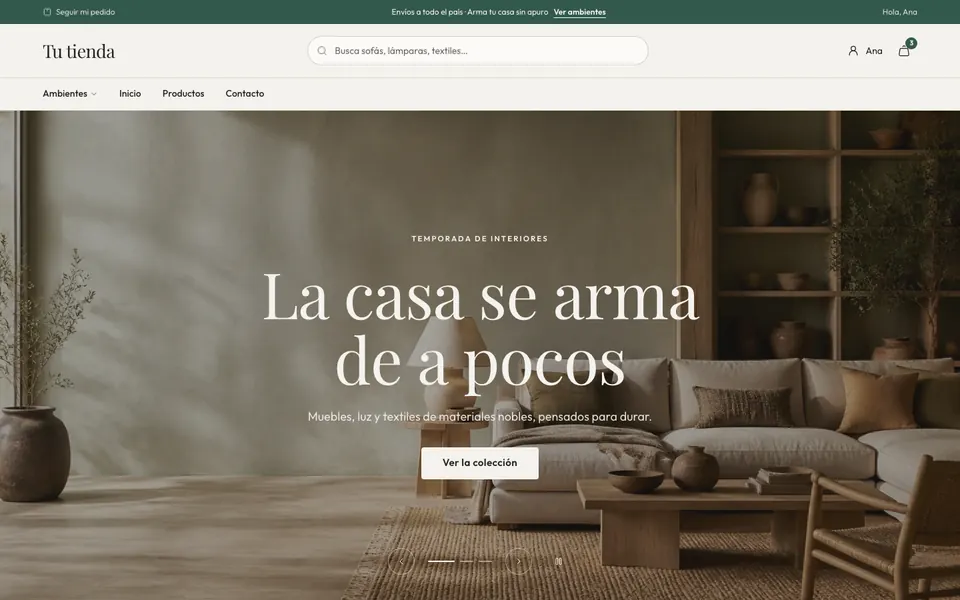The image size is (960, 600).
Task: Click the Ver la colección button
Action: (480, 463)
